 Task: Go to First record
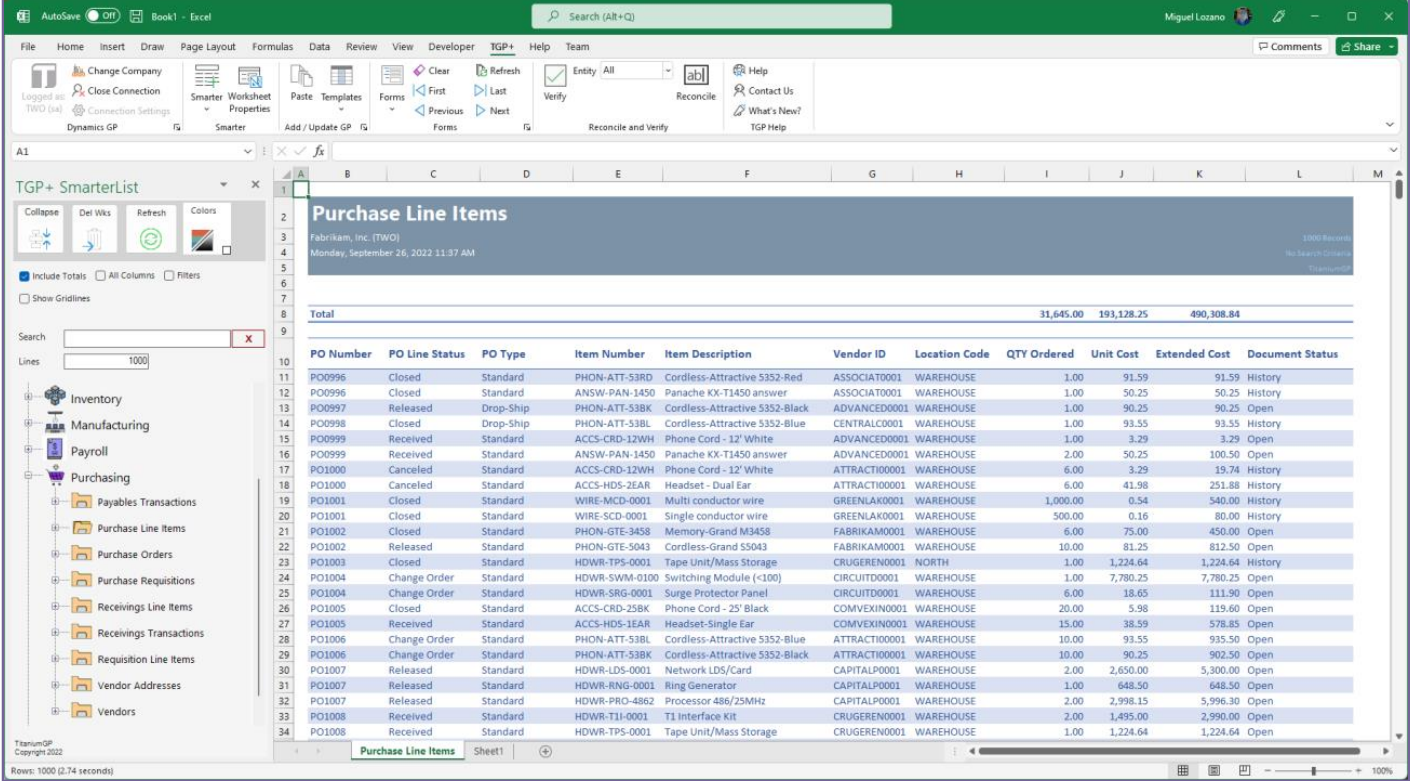(x=430, y=91)
